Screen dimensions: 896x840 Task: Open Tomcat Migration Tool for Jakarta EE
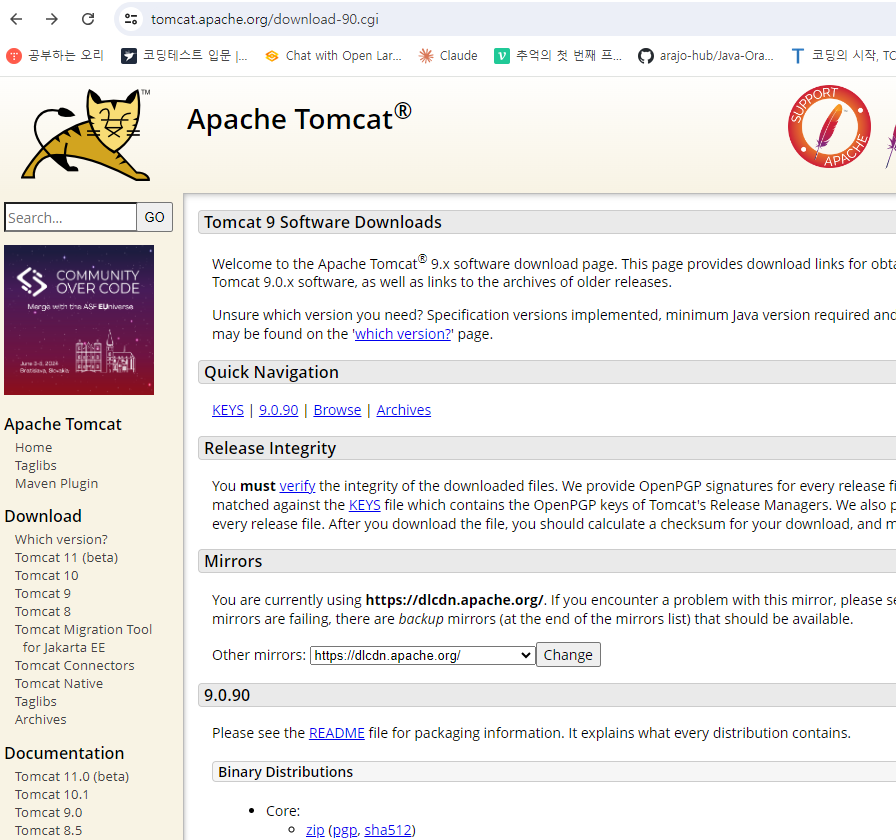click(83, 638)
